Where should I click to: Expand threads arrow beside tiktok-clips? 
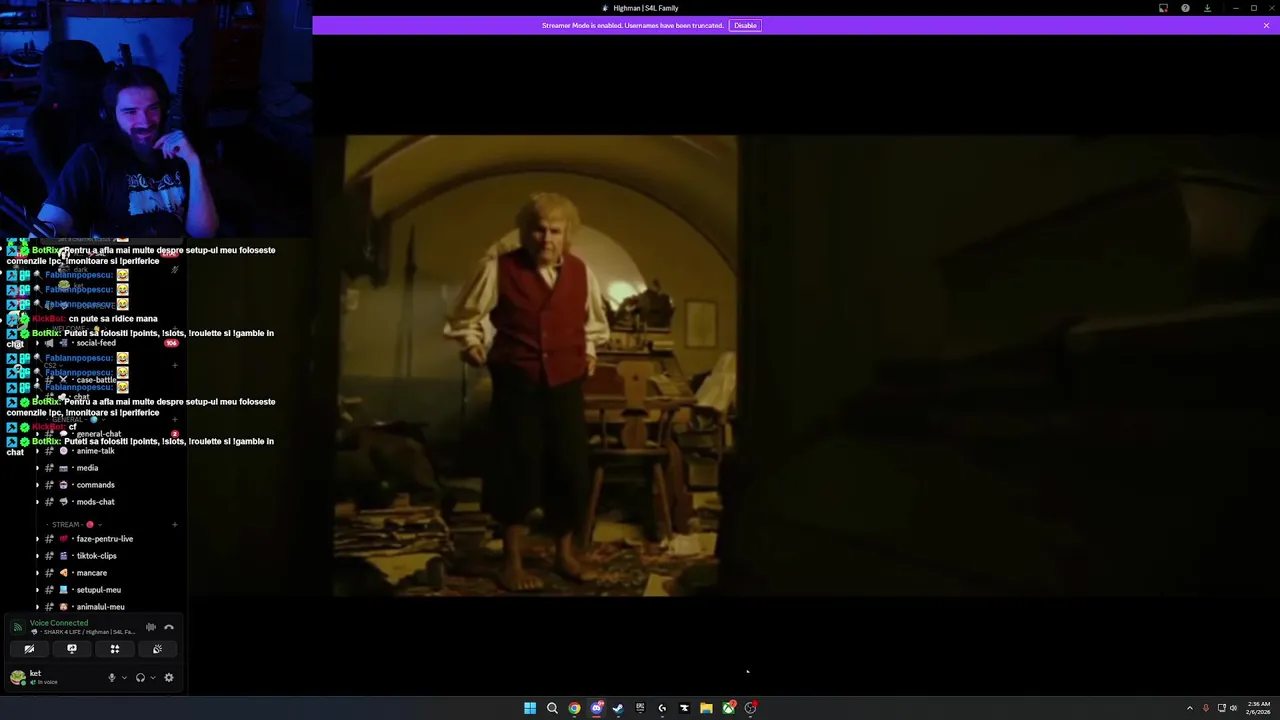(37, 556)
